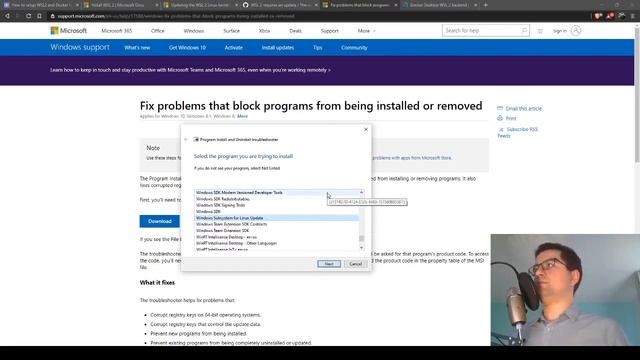Select Windows Subsystem for Linux Update
The width and height of the screenshot is (640, 360).
(x=277, y=218)
